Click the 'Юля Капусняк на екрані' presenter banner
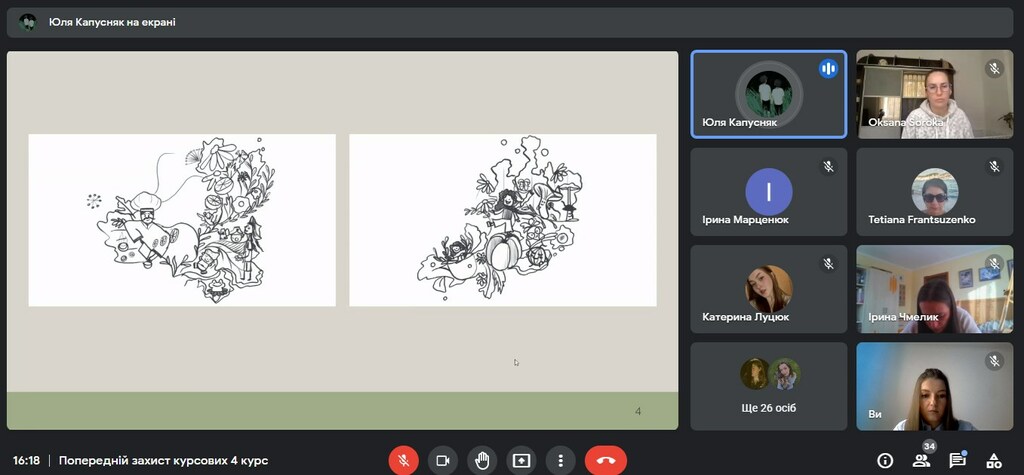The width and height of the screenshot is (1024, 475). [509, 22]
